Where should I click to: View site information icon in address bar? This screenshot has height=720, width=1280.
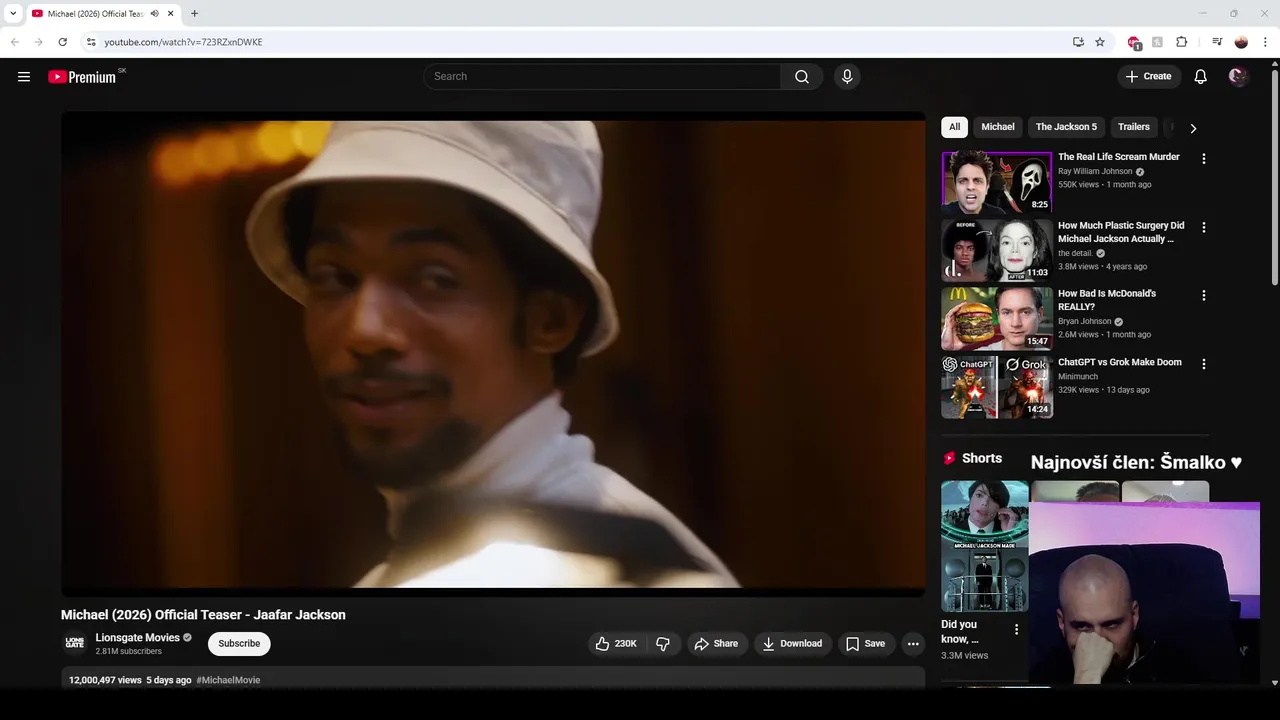pyautogui.click(x=91, y=42)
